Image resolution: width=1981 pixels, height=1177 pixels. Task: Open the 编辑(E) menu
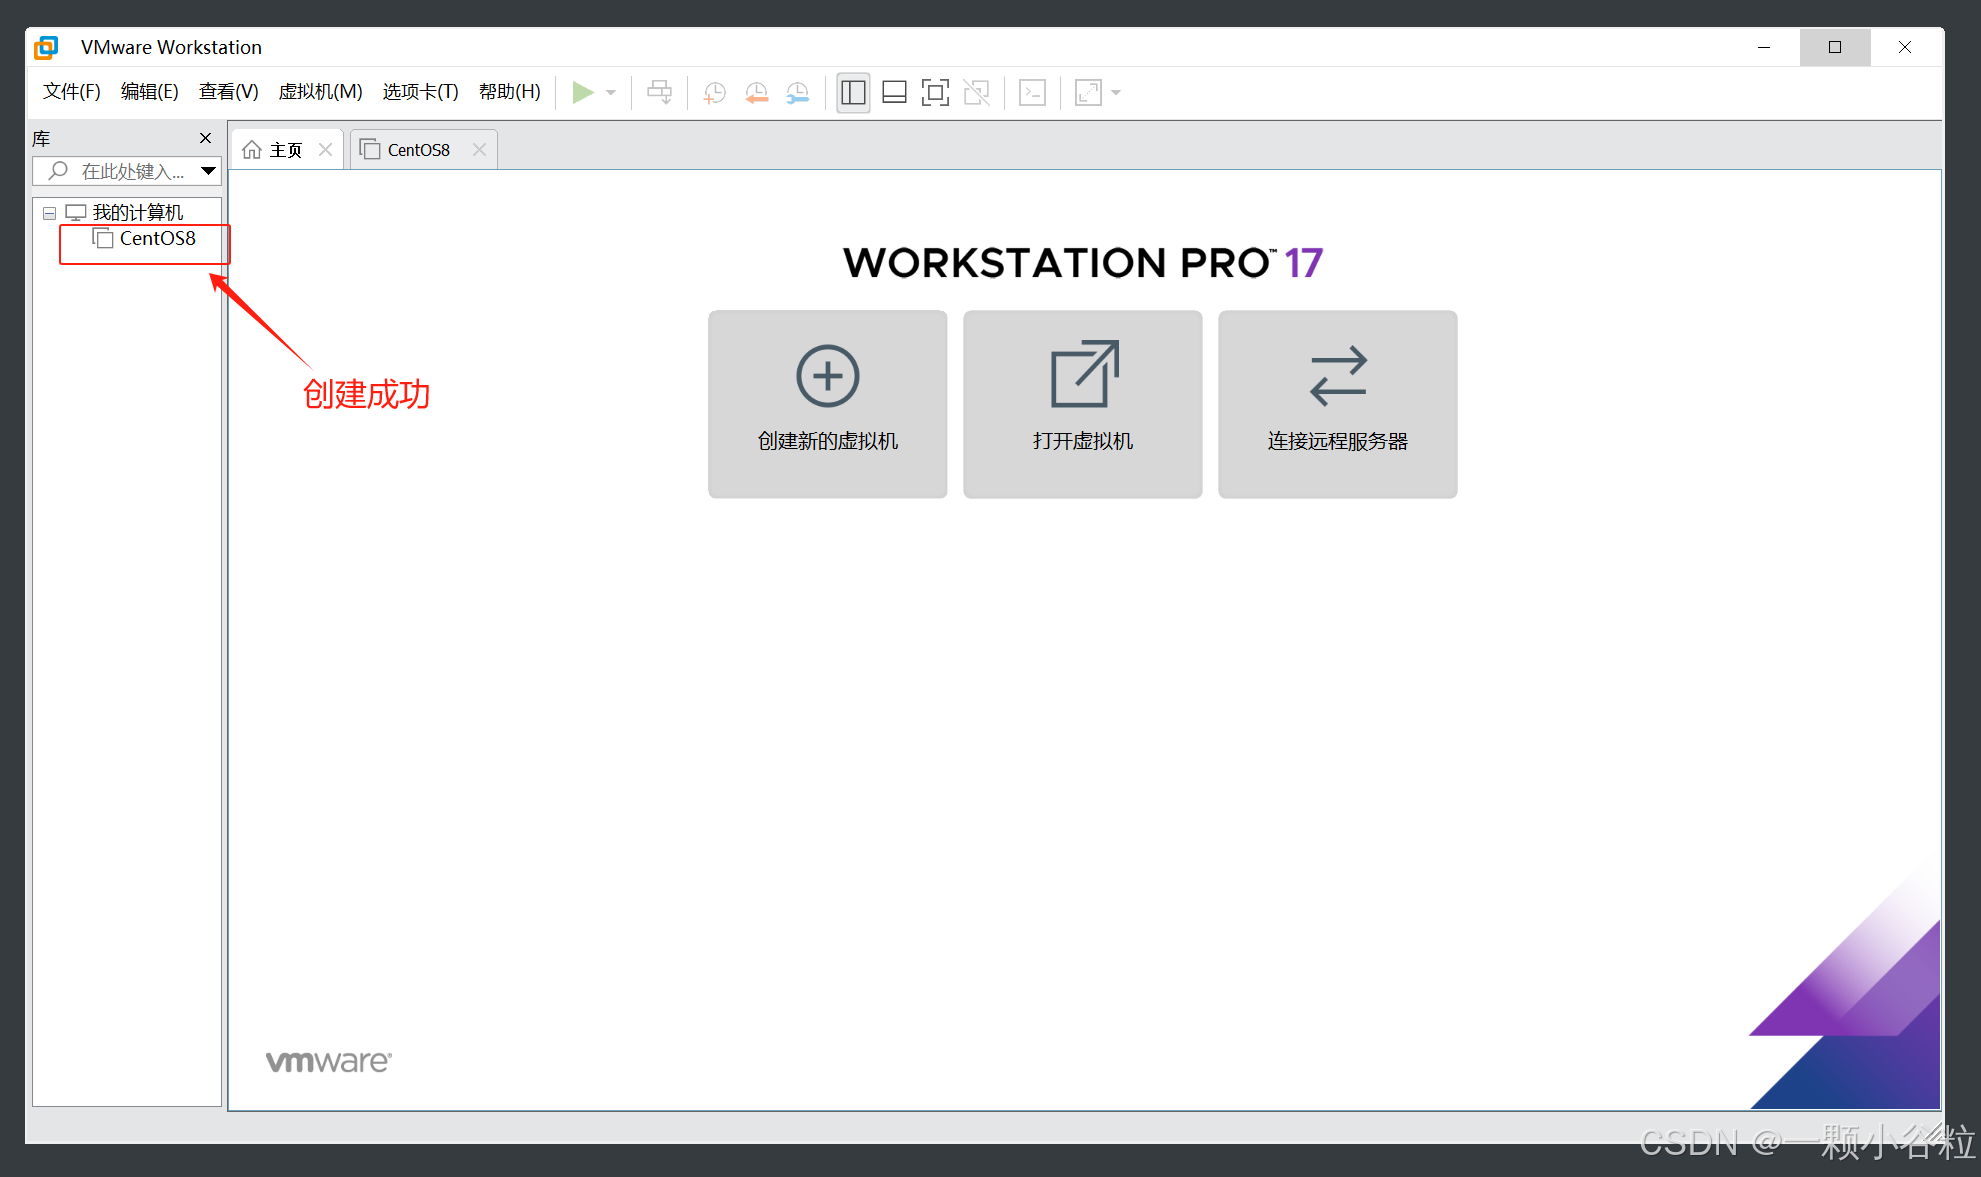coord(150,92)
